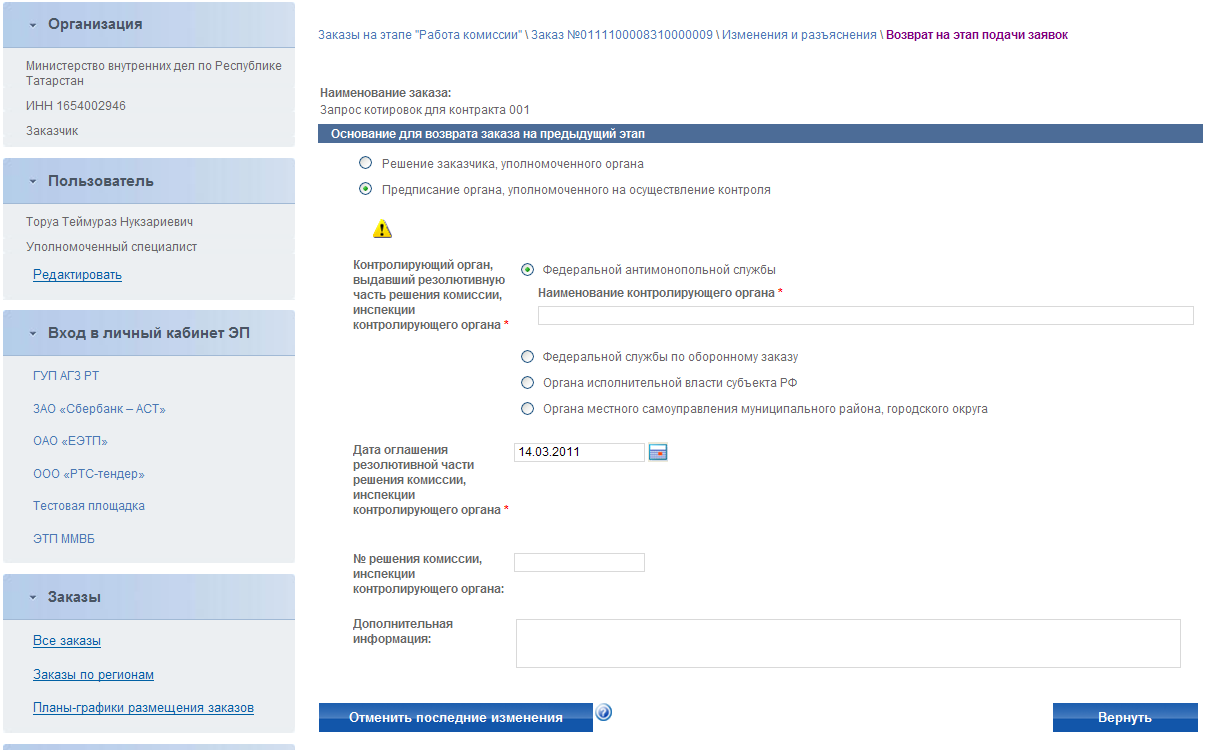This screenshot has width=1228, height=750.
Task: Click breadcrumb text "Возврат на этап подачи заявок"
Action: [977, 35]
